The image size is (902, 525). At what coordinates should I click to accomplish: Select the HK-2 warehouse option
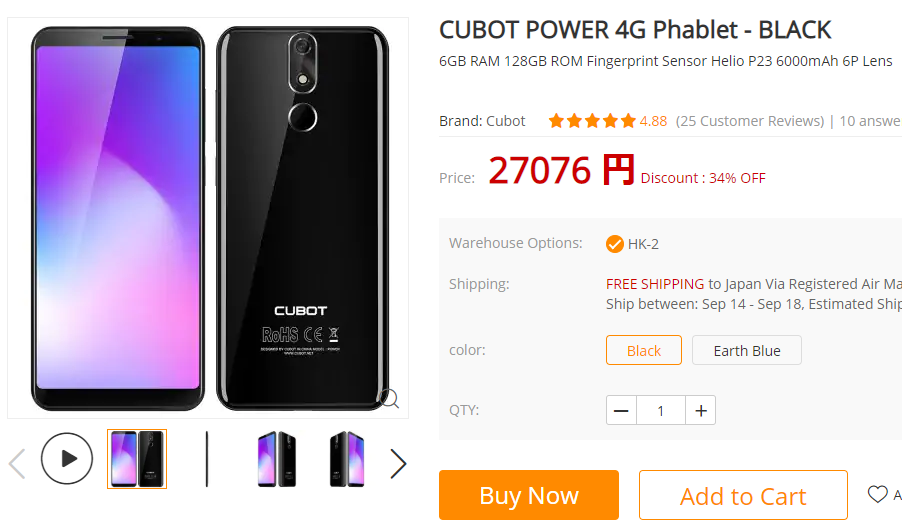coord(632,244)
